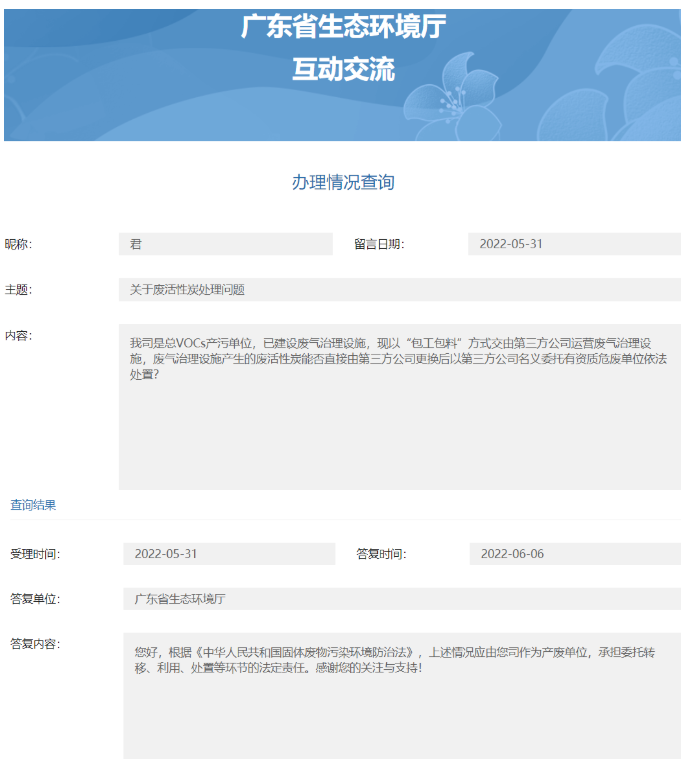Open the 查询结果 link

coord(34,505)
